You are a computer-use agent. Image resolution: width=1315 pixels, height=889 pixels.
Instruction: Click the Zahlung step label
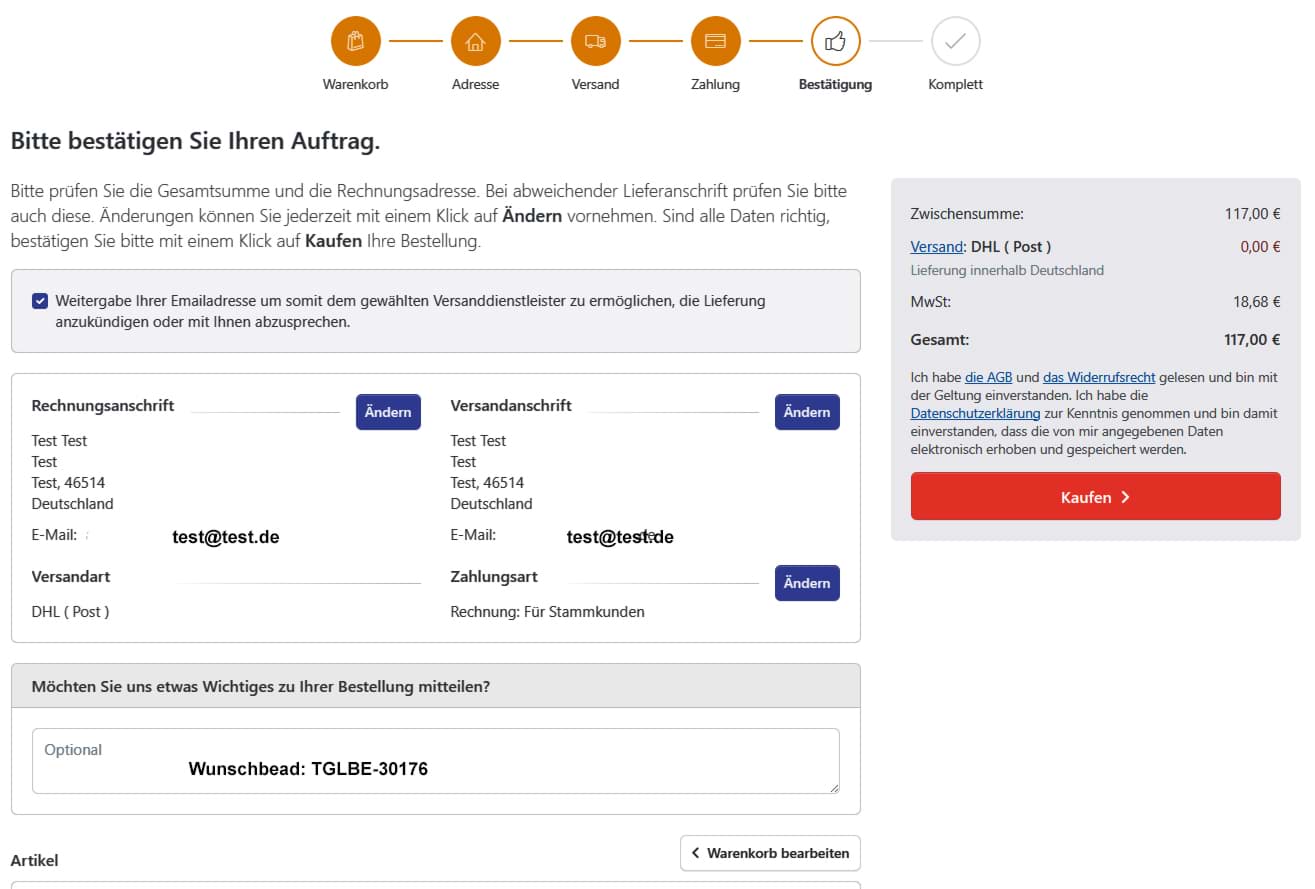[x=715, y=85]
